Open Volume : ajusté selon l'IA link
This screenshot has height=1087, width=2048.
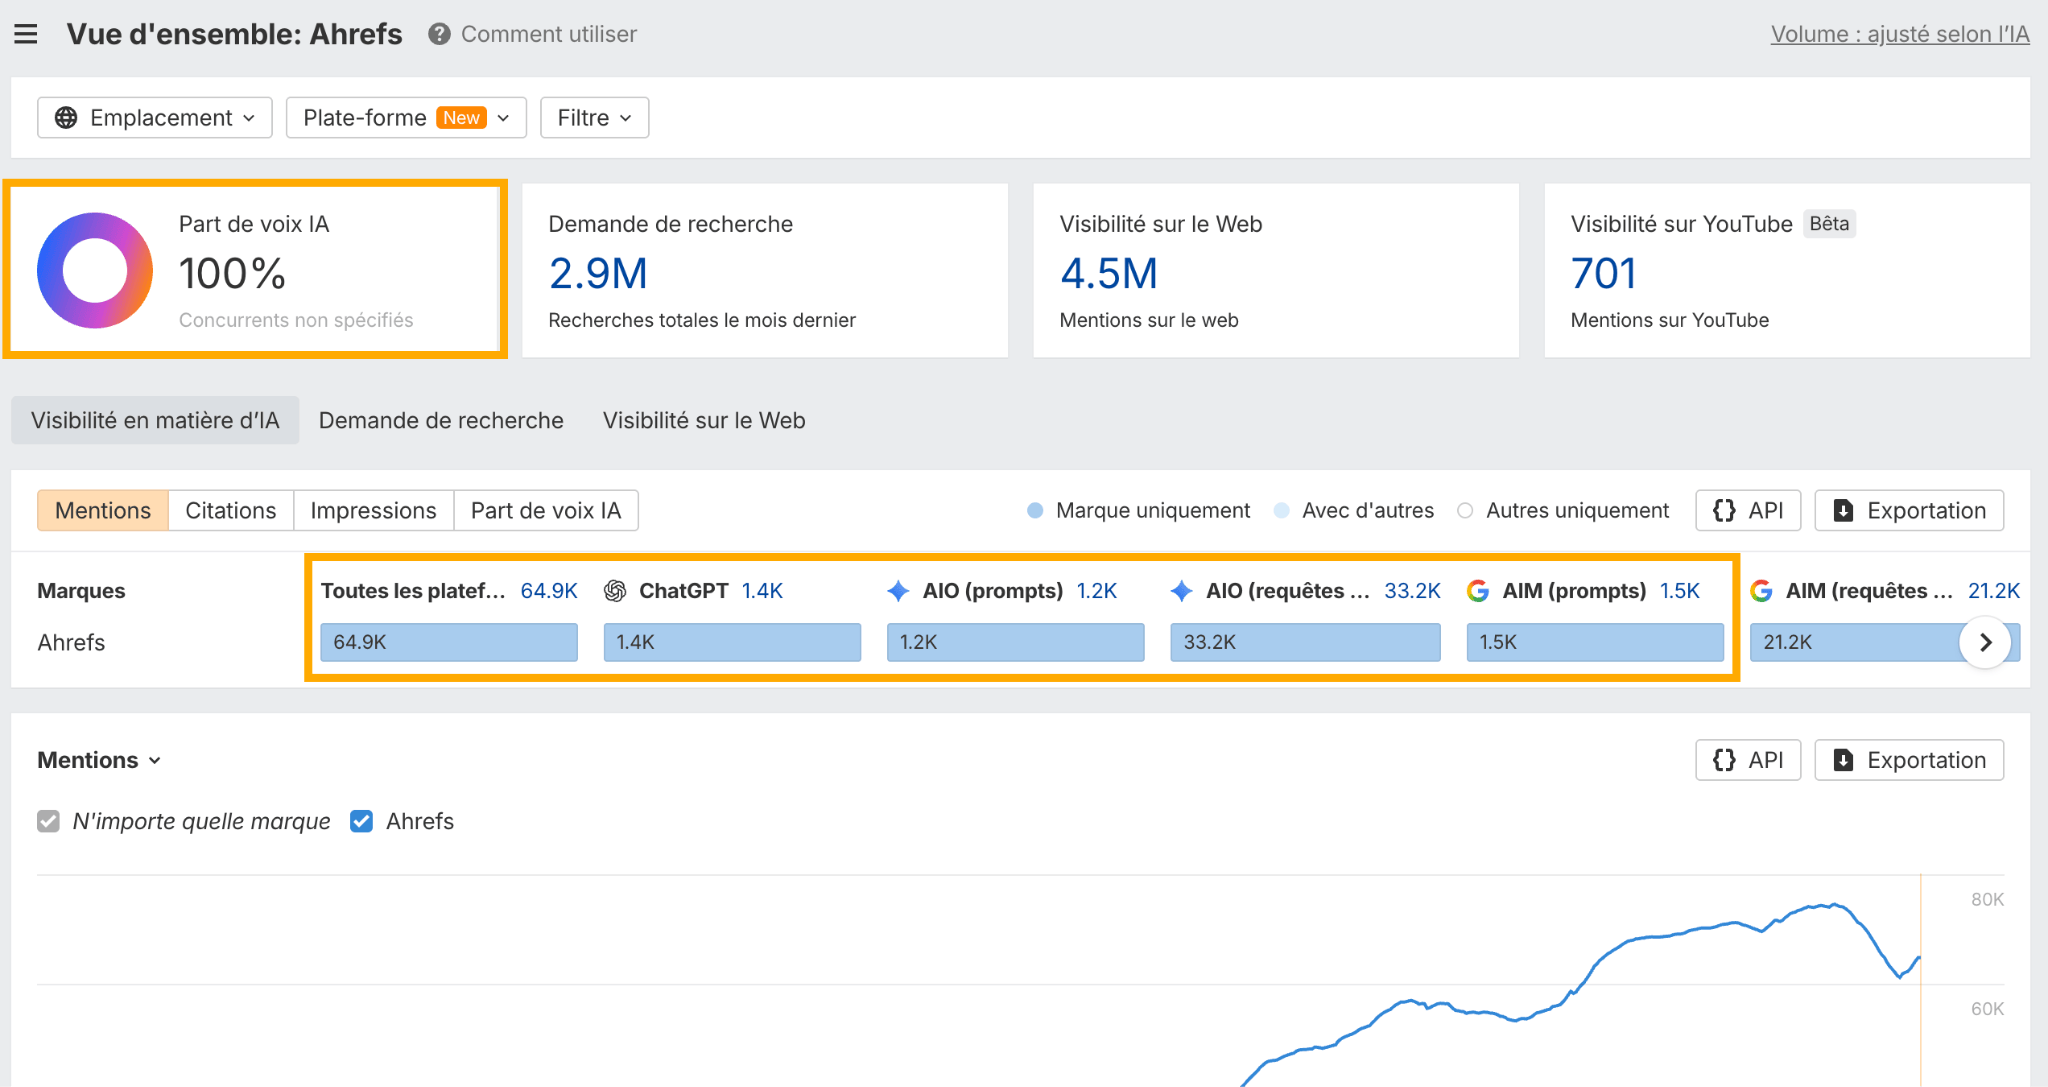coord(1900,34)
